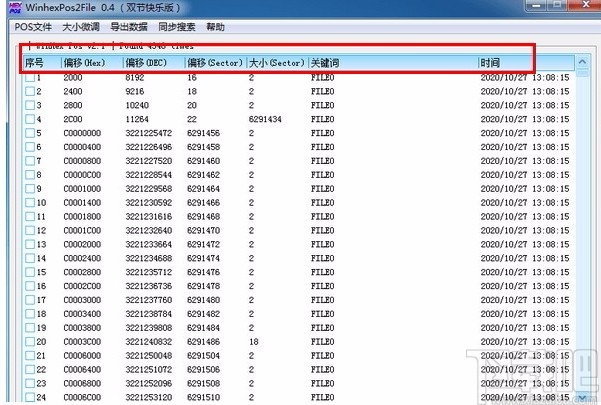Tick the checkbox for row 19
The height and width of the screenshot is (405, 601).
[30, 328]
